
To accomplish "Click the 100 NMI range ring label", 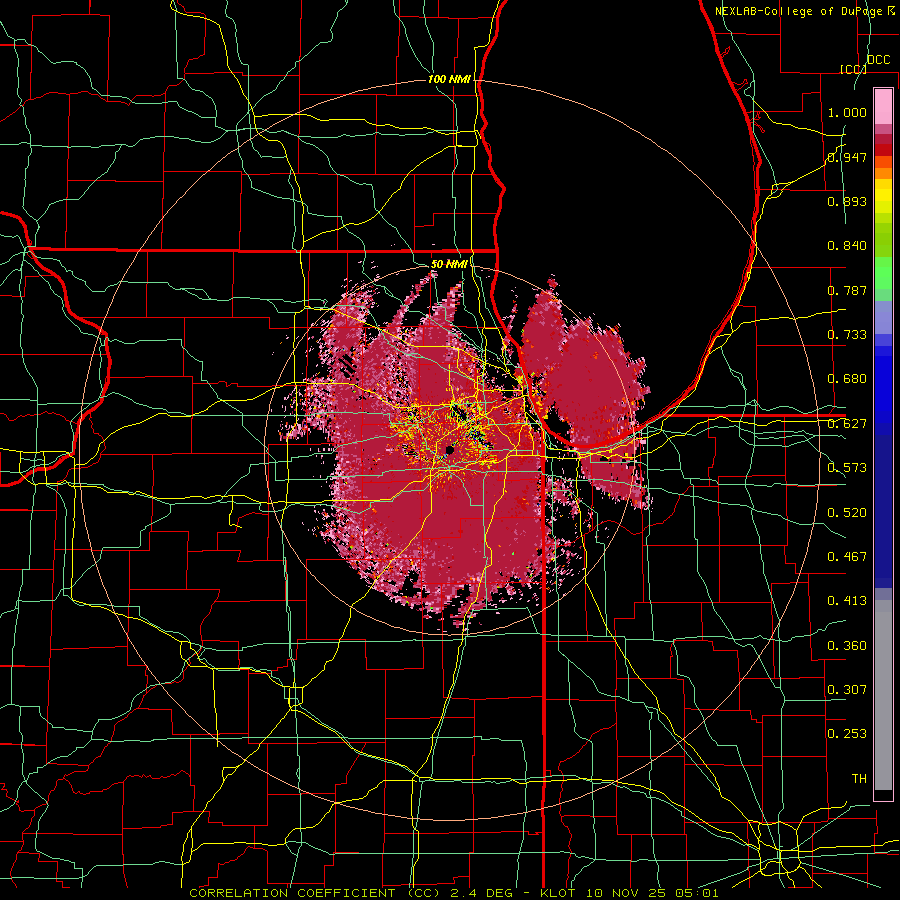I will (x=449, y=79).
